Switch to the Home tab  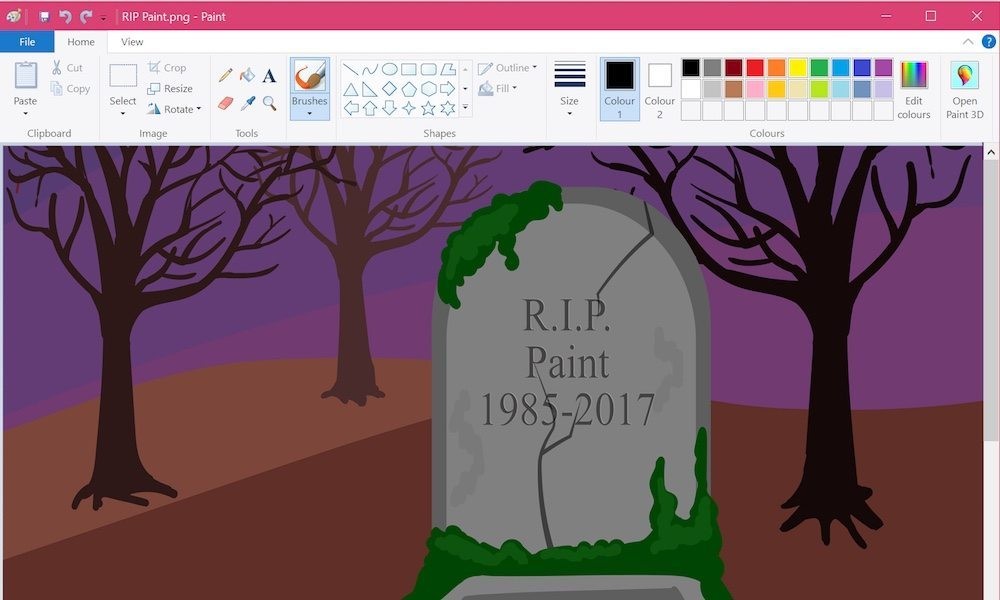[x=81, y=42]
